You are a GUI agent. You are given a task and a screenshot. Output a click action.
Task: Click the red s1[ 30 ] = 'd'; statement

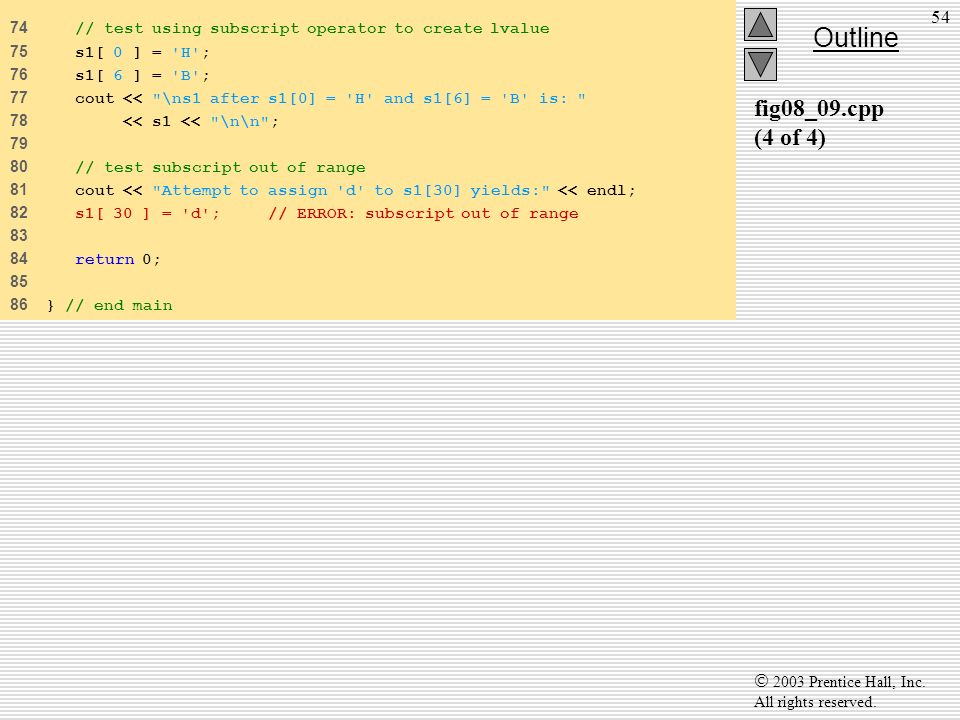click(147, 214)
